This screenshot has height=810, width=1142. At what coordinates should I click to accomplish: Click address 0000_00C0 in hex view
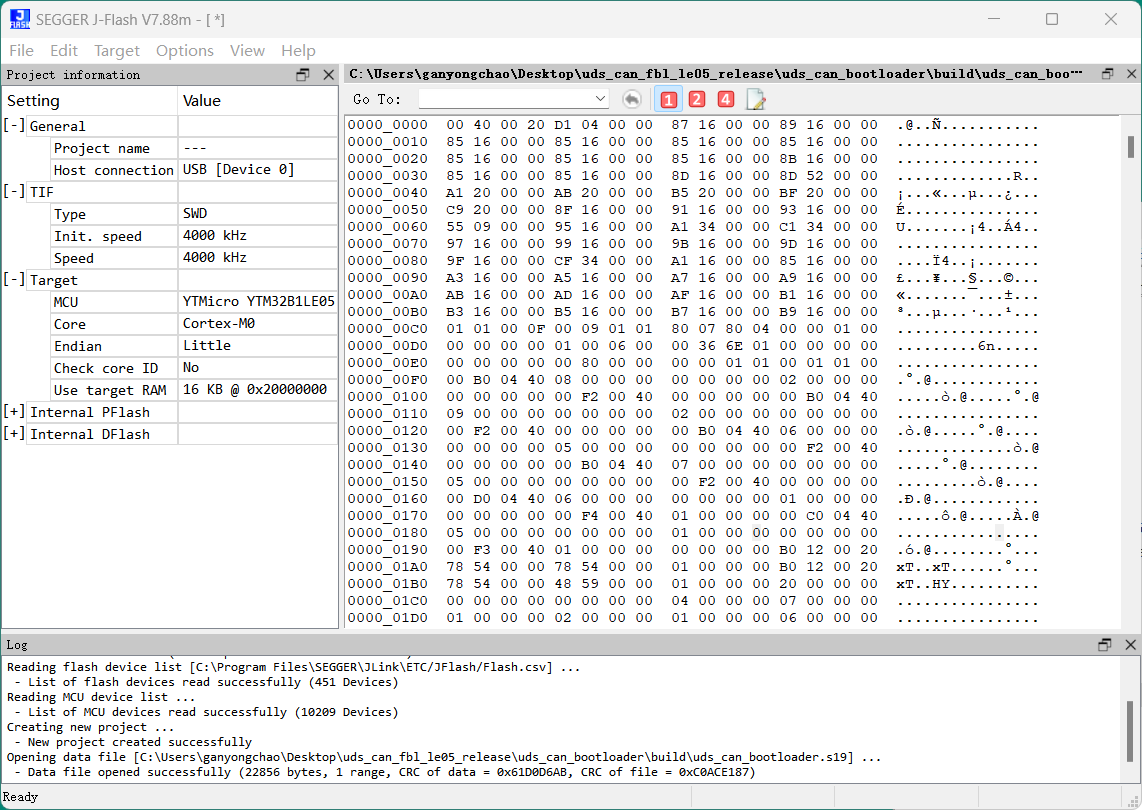[x=387, y=329]
